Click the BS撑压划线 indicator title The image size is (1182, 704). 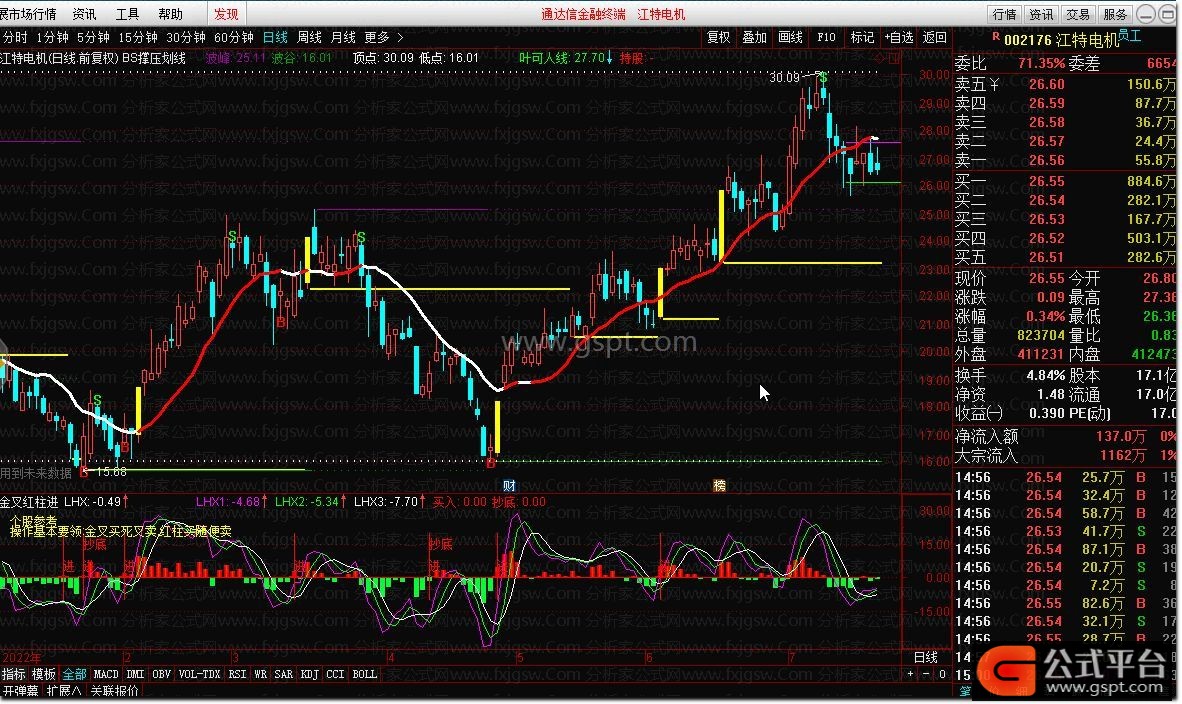point(154,58)
